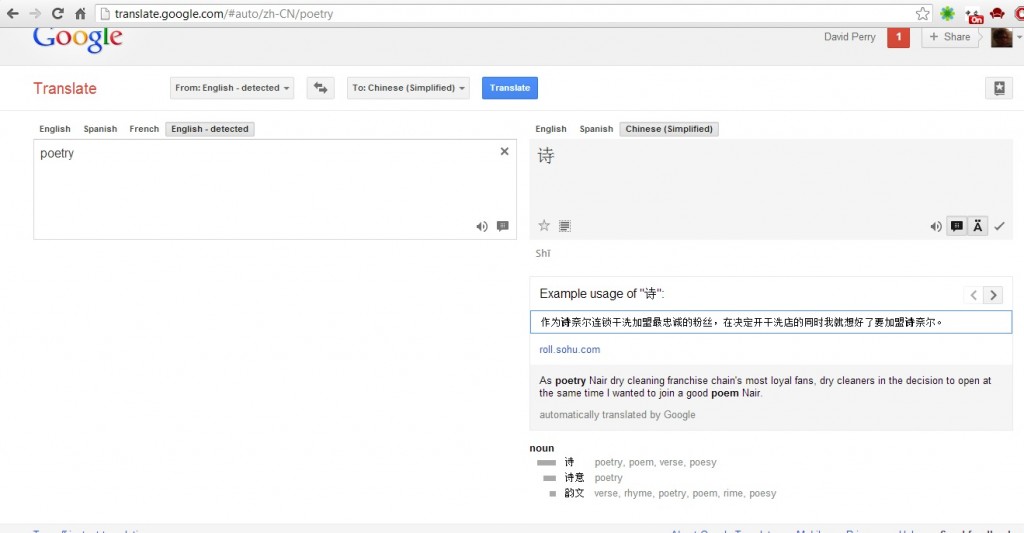This screenshot has width=1024, height=533.
Task: Select Spanish as target language
Action: [596, 129]
